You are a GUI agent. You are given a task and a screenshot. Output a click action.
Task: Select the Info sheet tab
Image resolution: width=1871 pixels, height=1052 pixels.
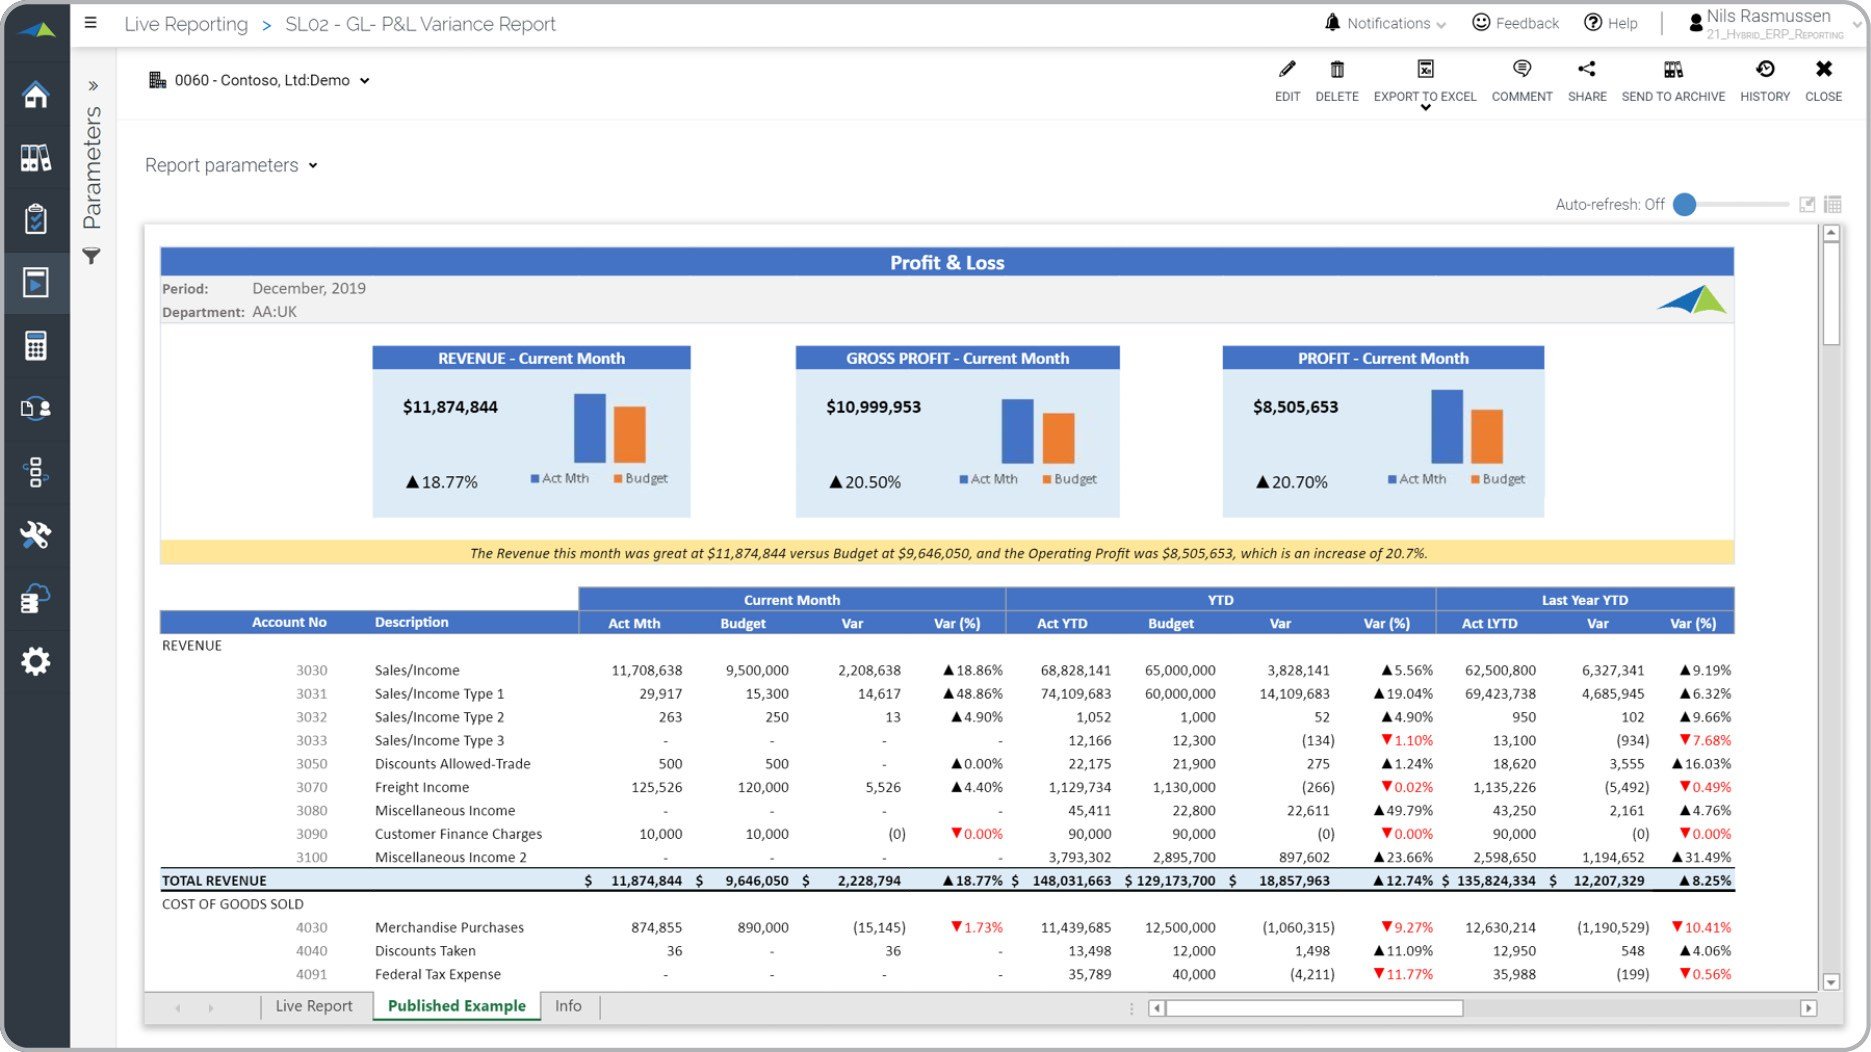568,1006
